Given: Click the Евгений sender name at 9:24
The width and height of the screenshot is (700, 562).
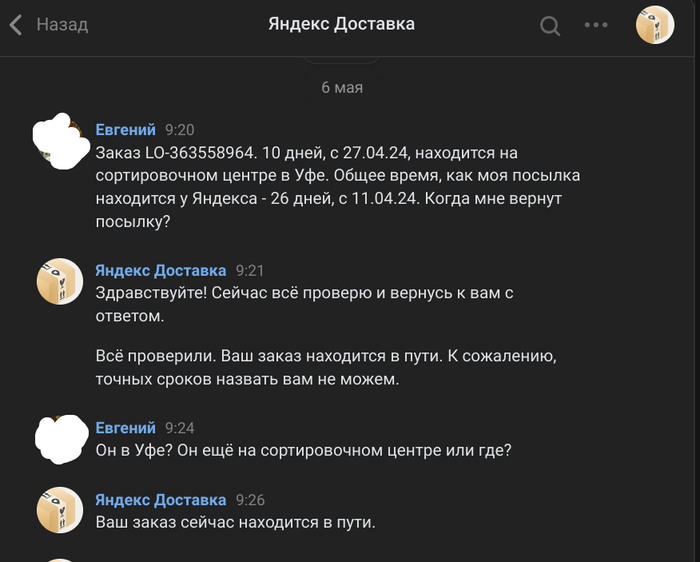Looking at the screenshot, I should pyautogui.click(x=125, y=428).
